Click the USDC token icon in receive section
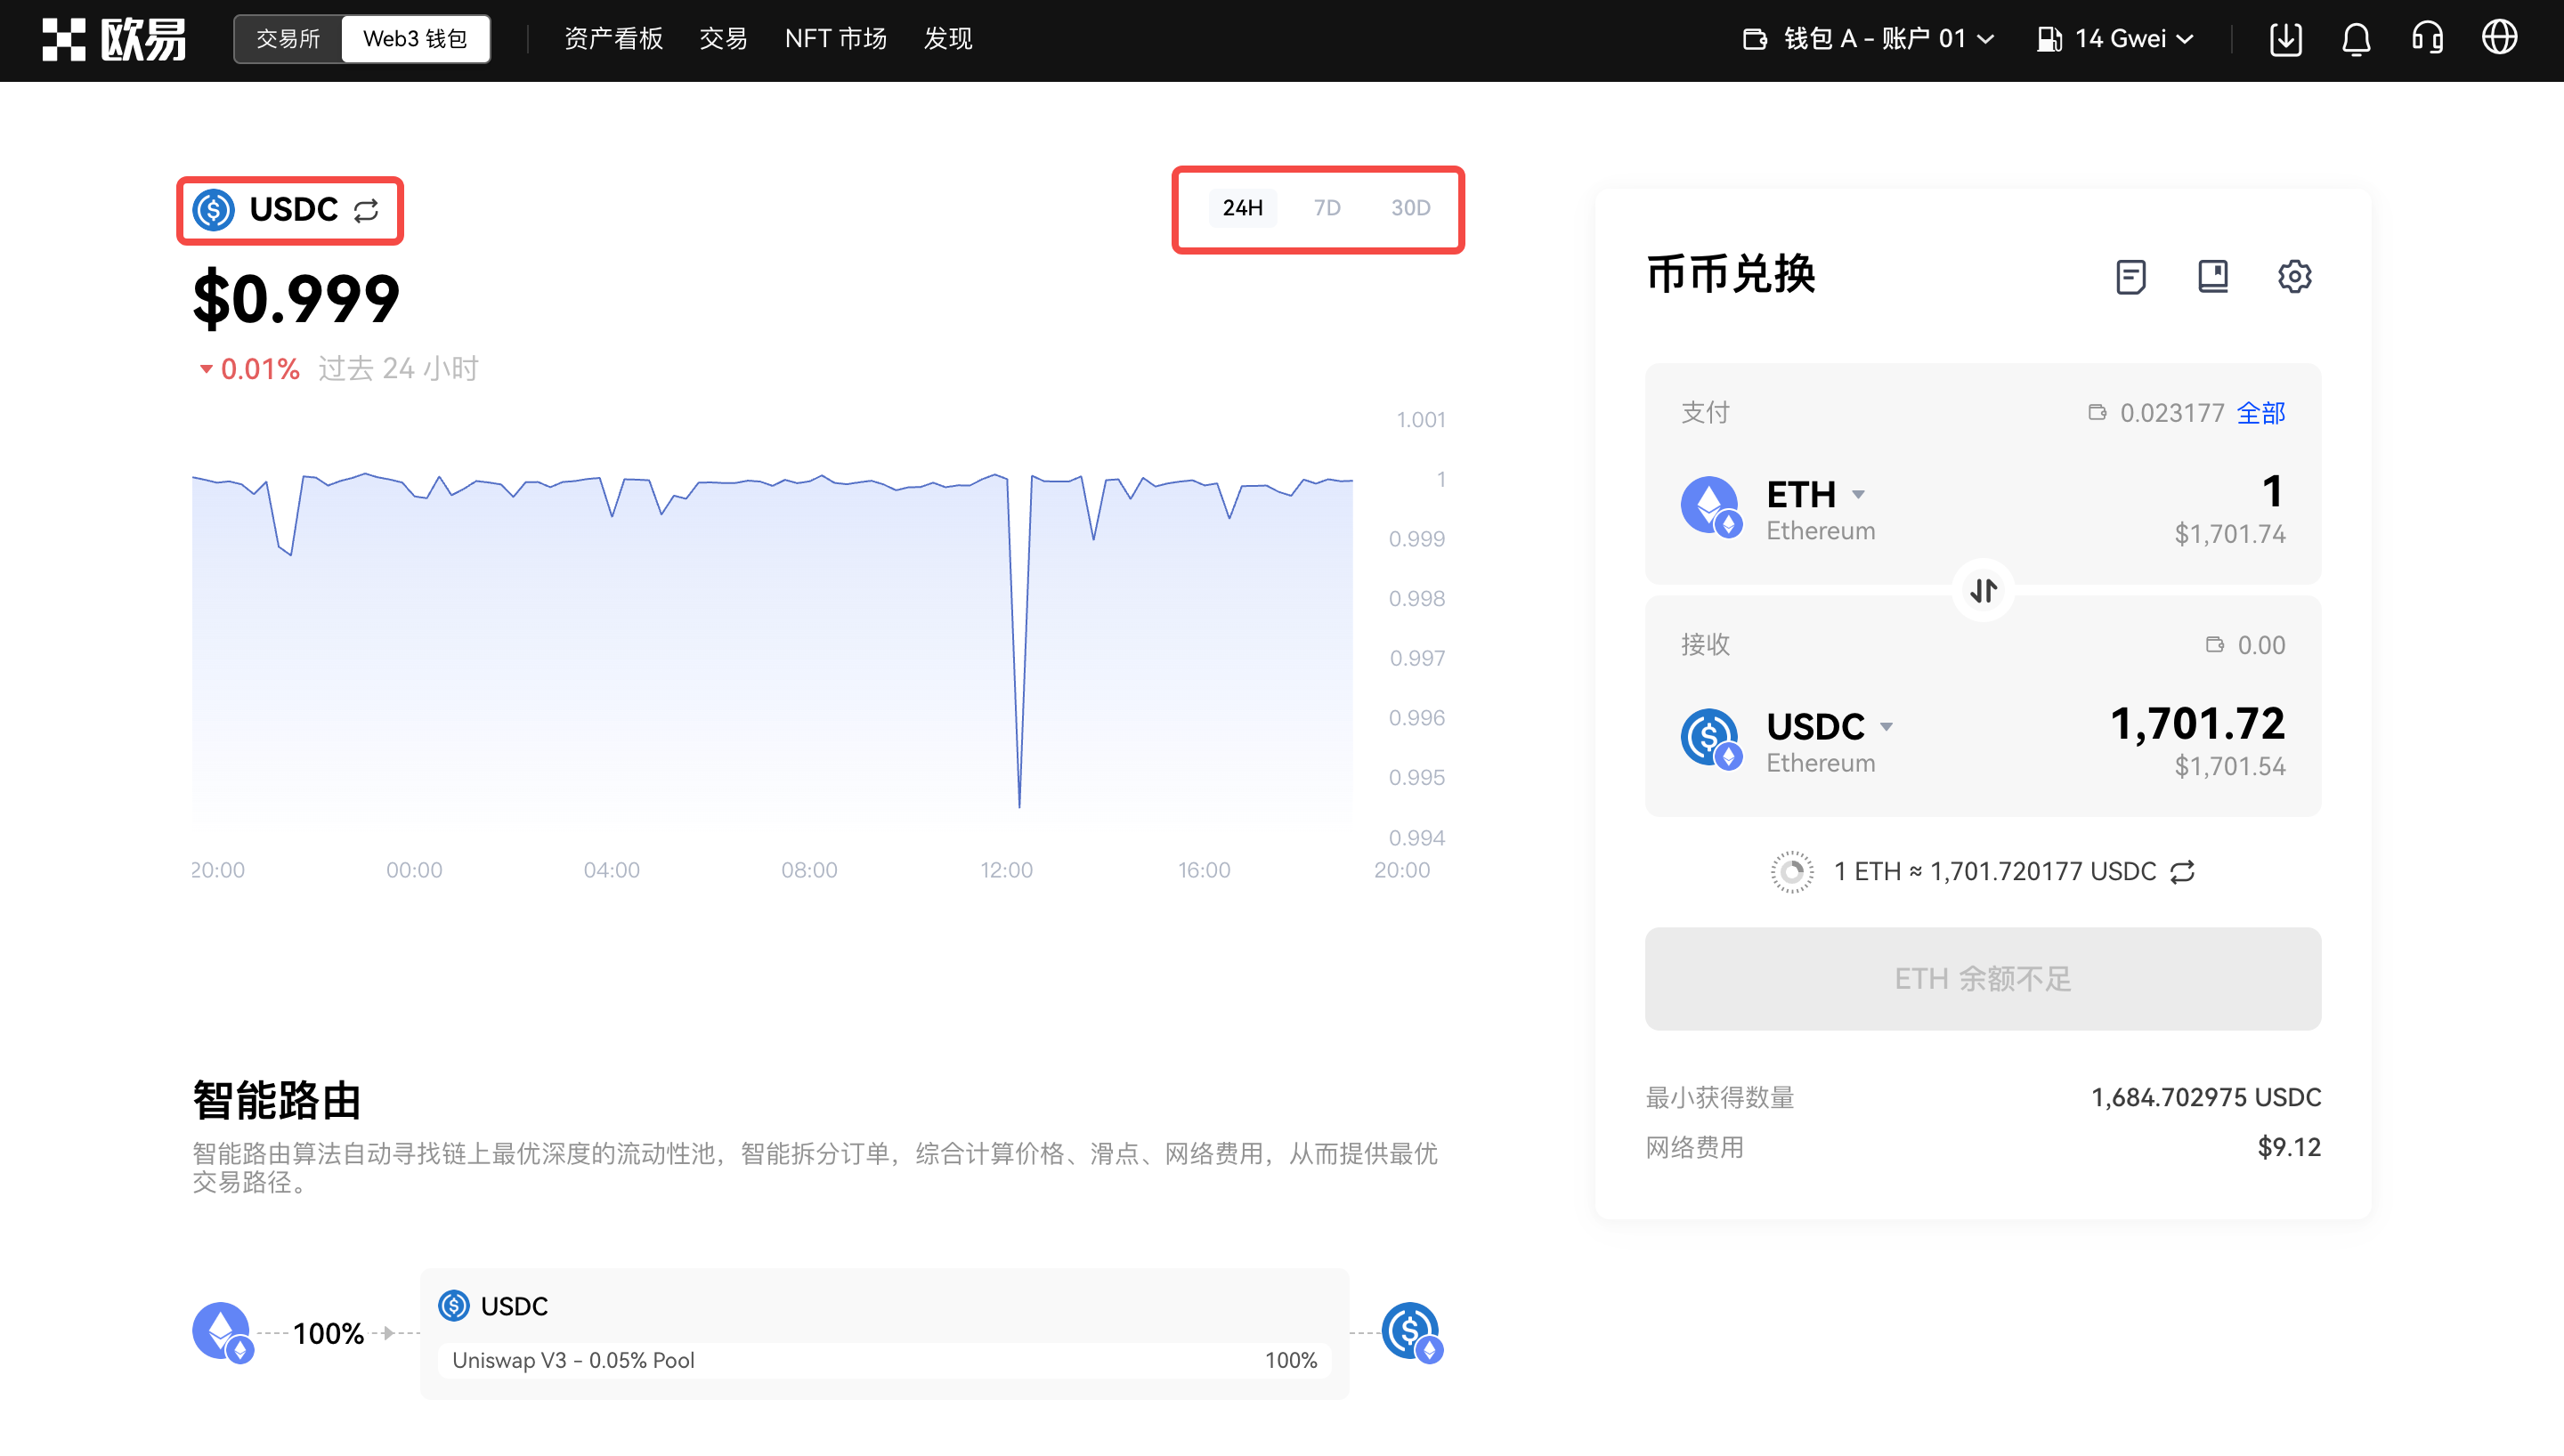 pyautogui.click(x=1711, y=739)
